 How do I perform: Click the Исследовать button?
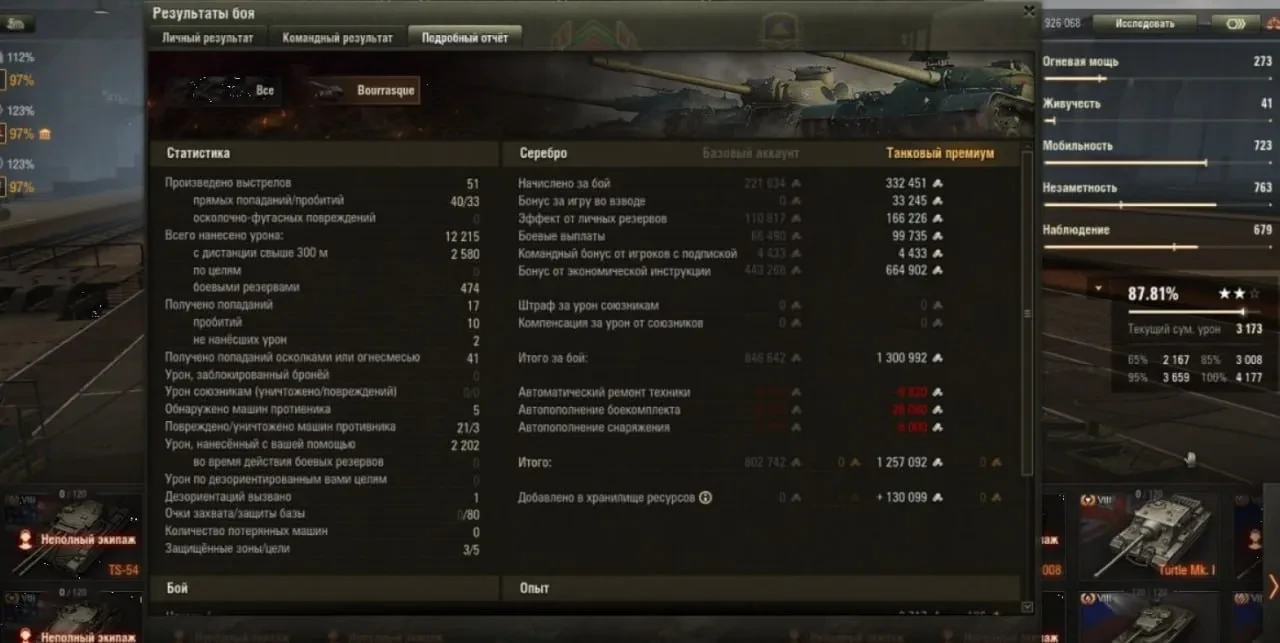1145,22
